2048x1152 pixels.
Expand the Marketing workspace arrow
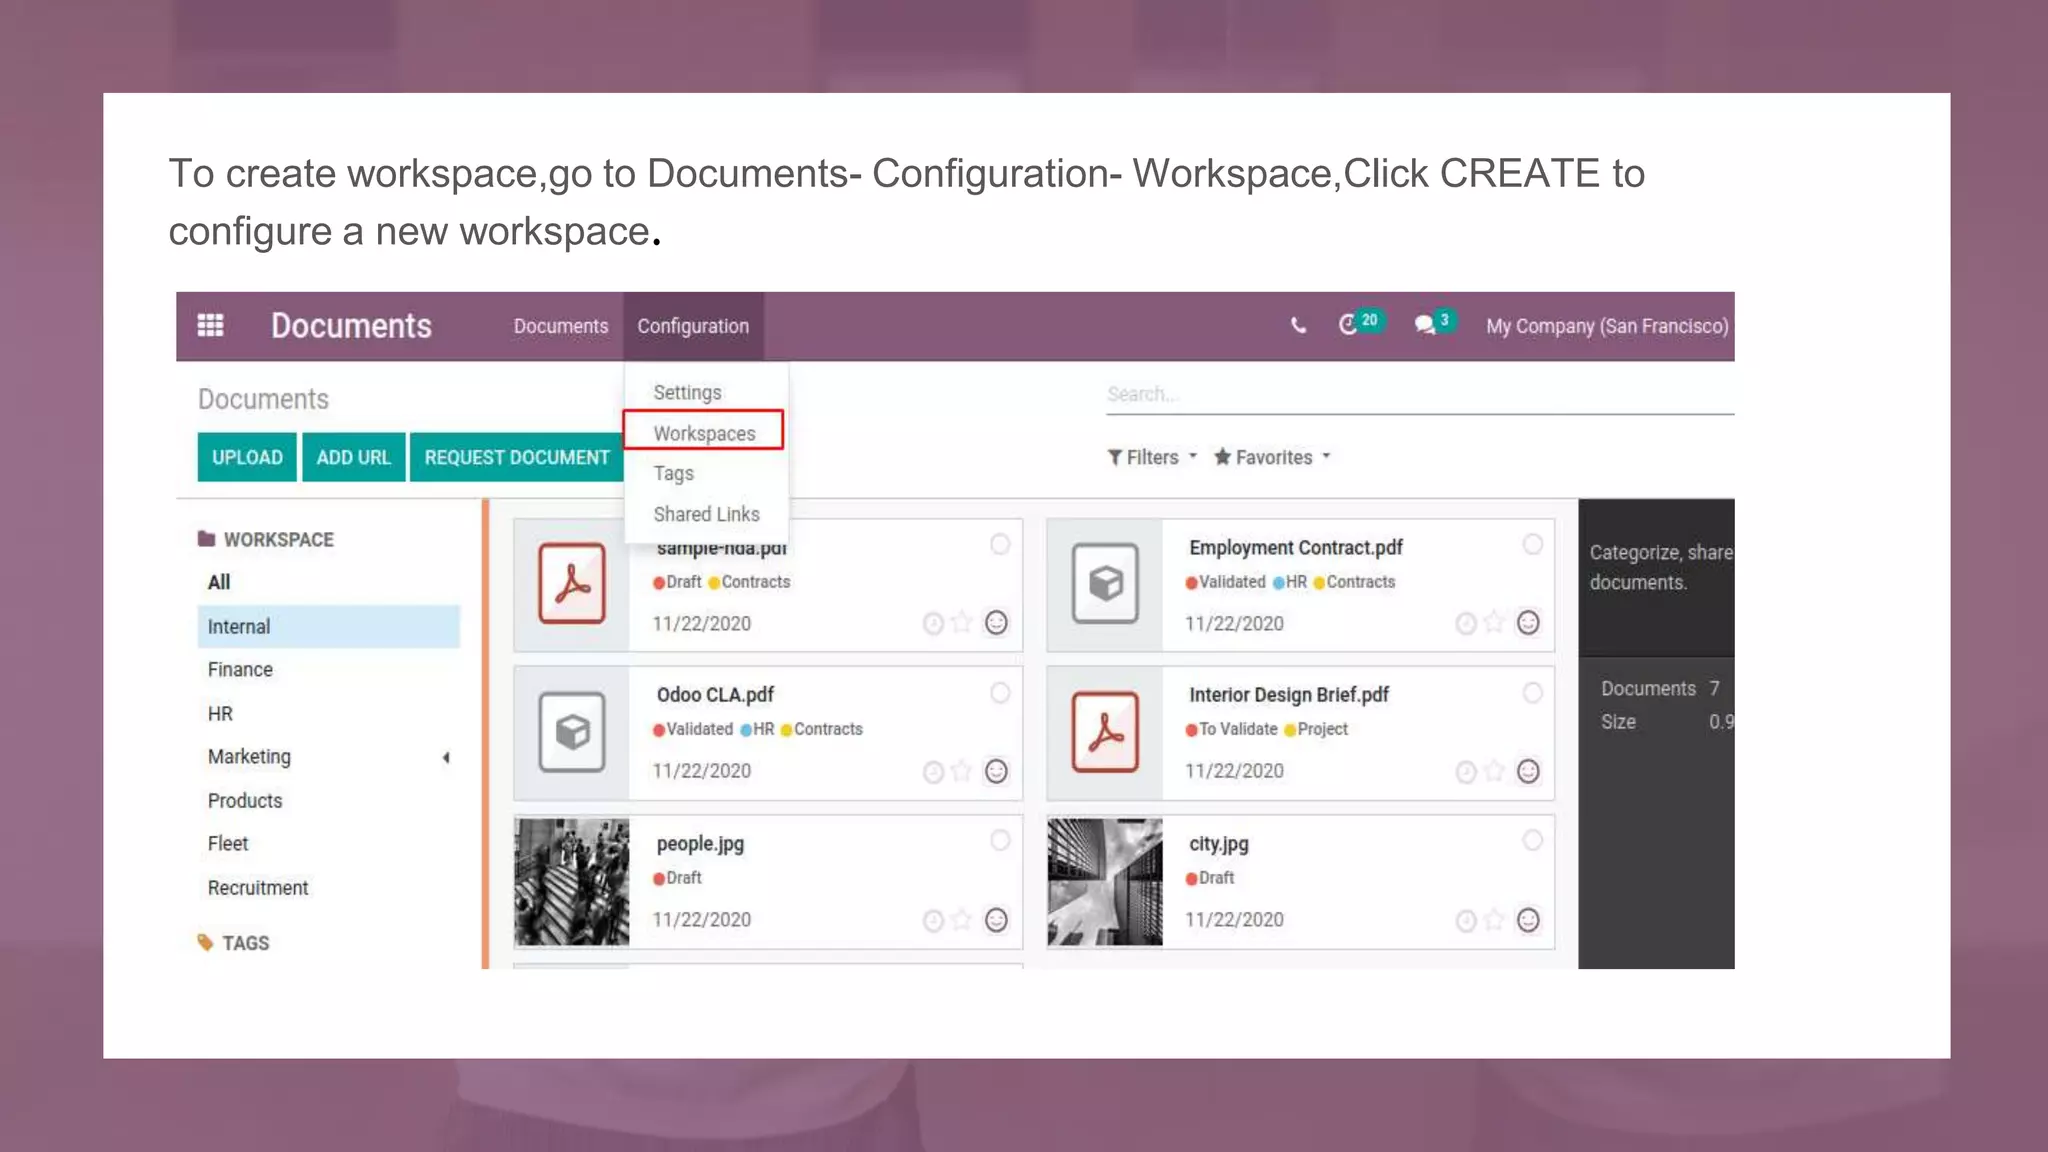[x=446, y=758]
